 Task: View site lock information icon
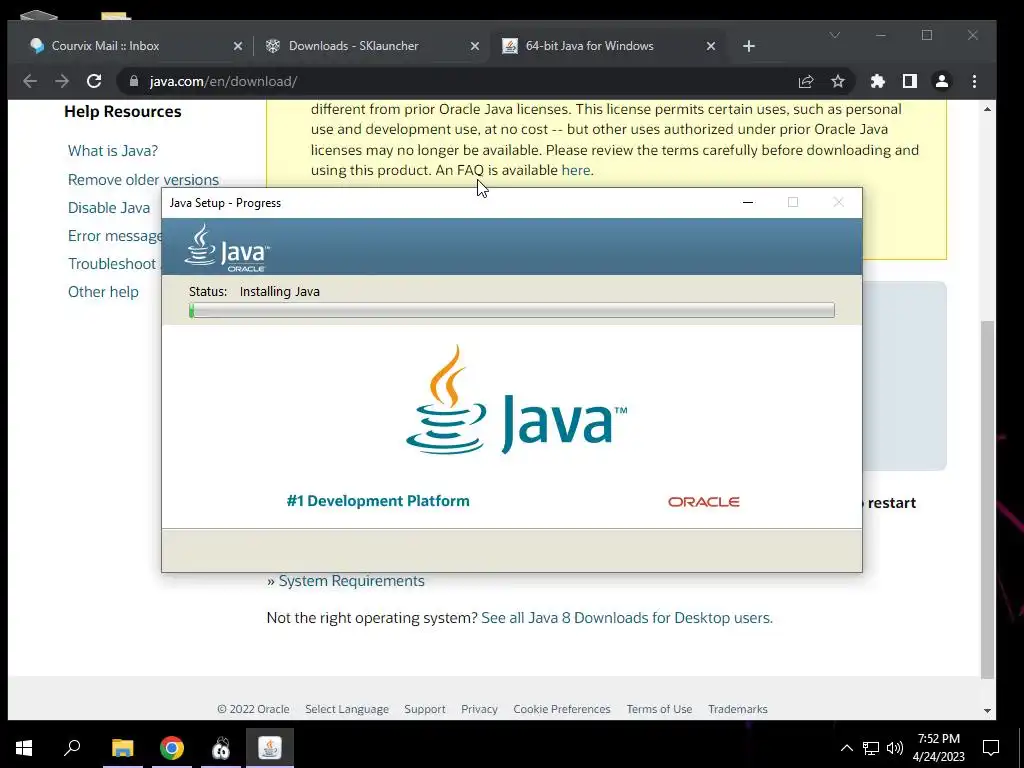(134, 81)
